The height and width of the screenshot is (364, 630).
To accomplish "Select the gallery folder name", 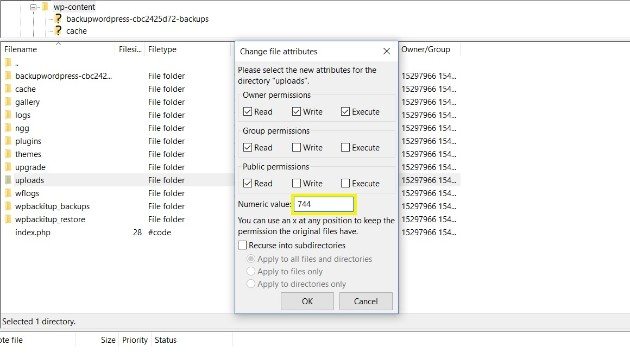I will [x=27, y=102].
